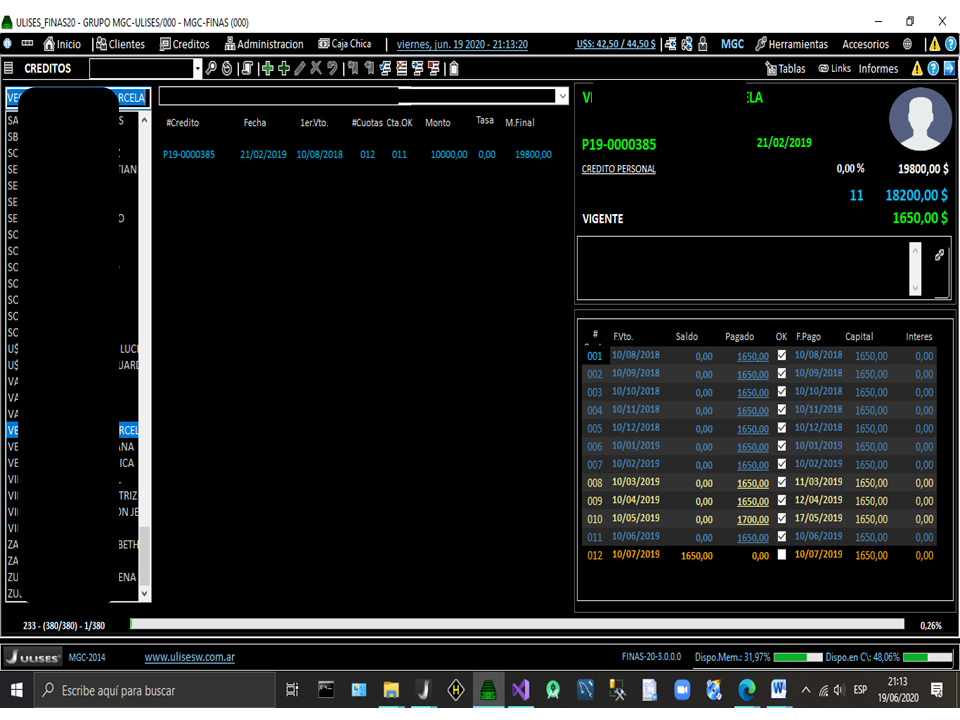Click the padlock icon near MGC

point(703,44)
